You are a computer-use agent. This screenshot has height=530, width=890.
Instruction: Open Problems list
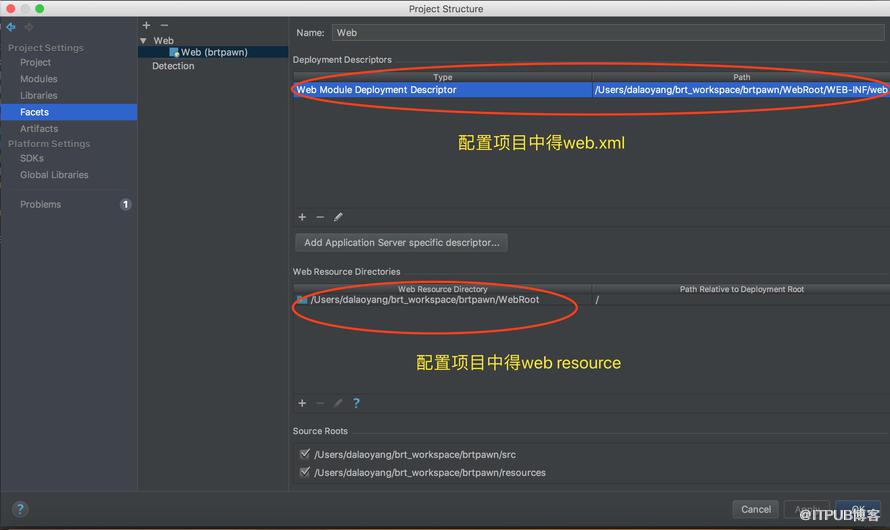point(40,204)
